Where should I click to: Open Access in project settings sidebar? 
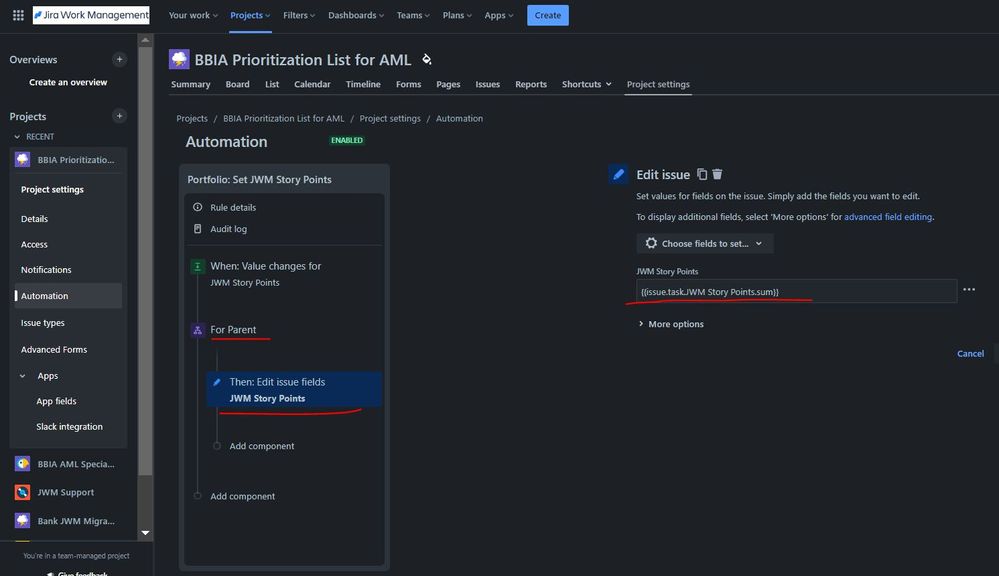click(34, 244)
